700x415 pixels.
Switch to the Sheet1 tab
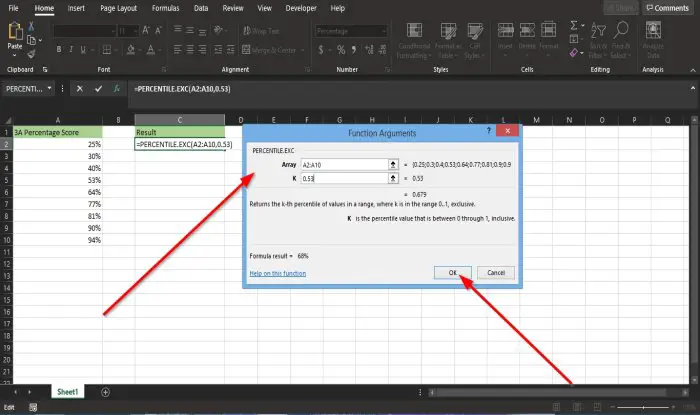pos(67,392)
